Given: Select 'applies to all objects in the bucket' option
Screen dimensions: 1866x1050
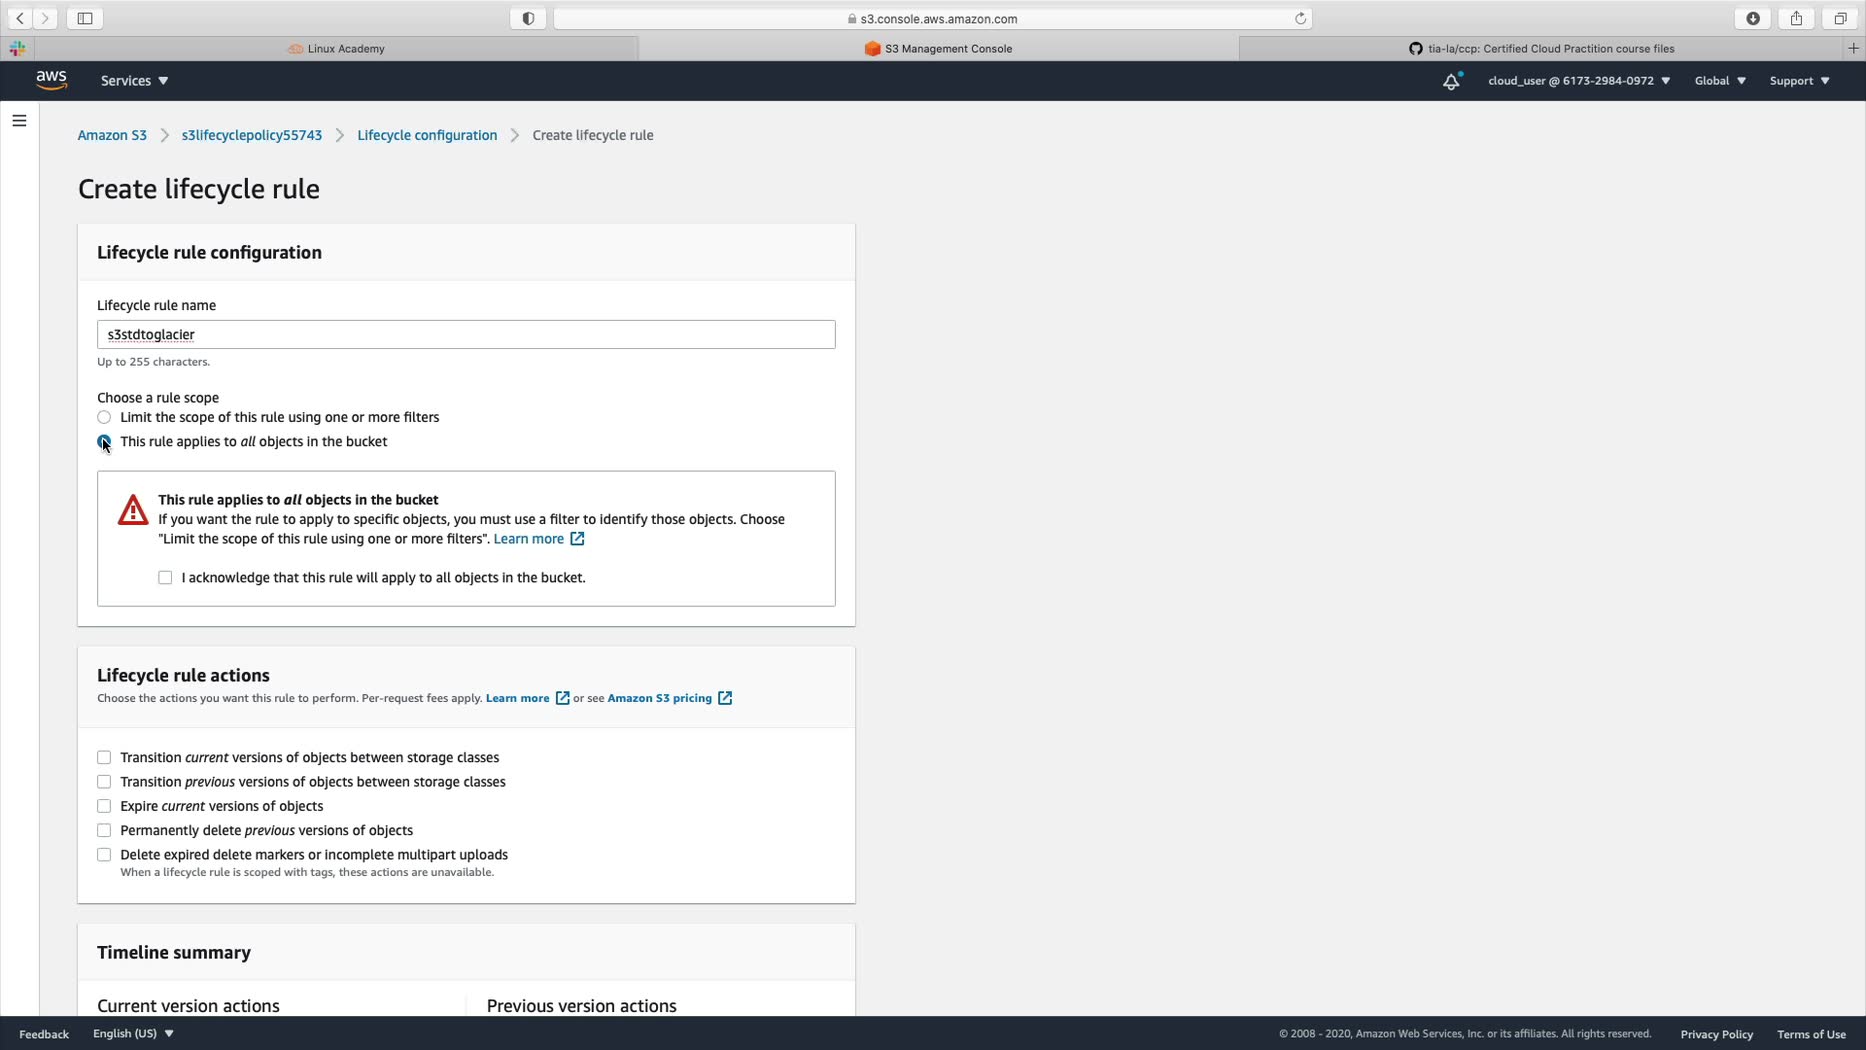Looking at the screenshot, I should click(104, 441).
